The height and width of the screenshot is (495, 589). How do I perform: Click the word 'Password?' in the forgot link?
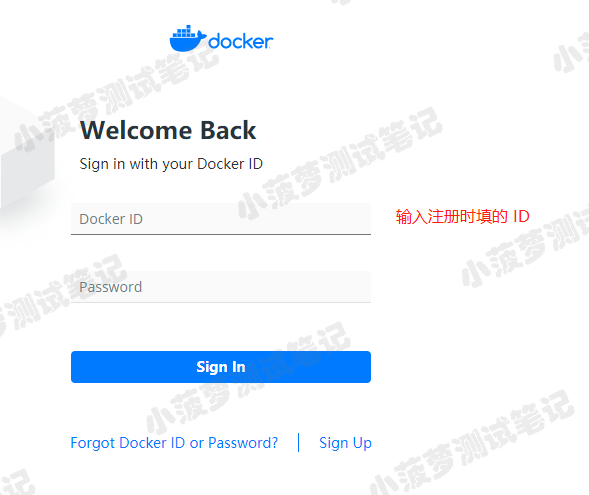243,443
